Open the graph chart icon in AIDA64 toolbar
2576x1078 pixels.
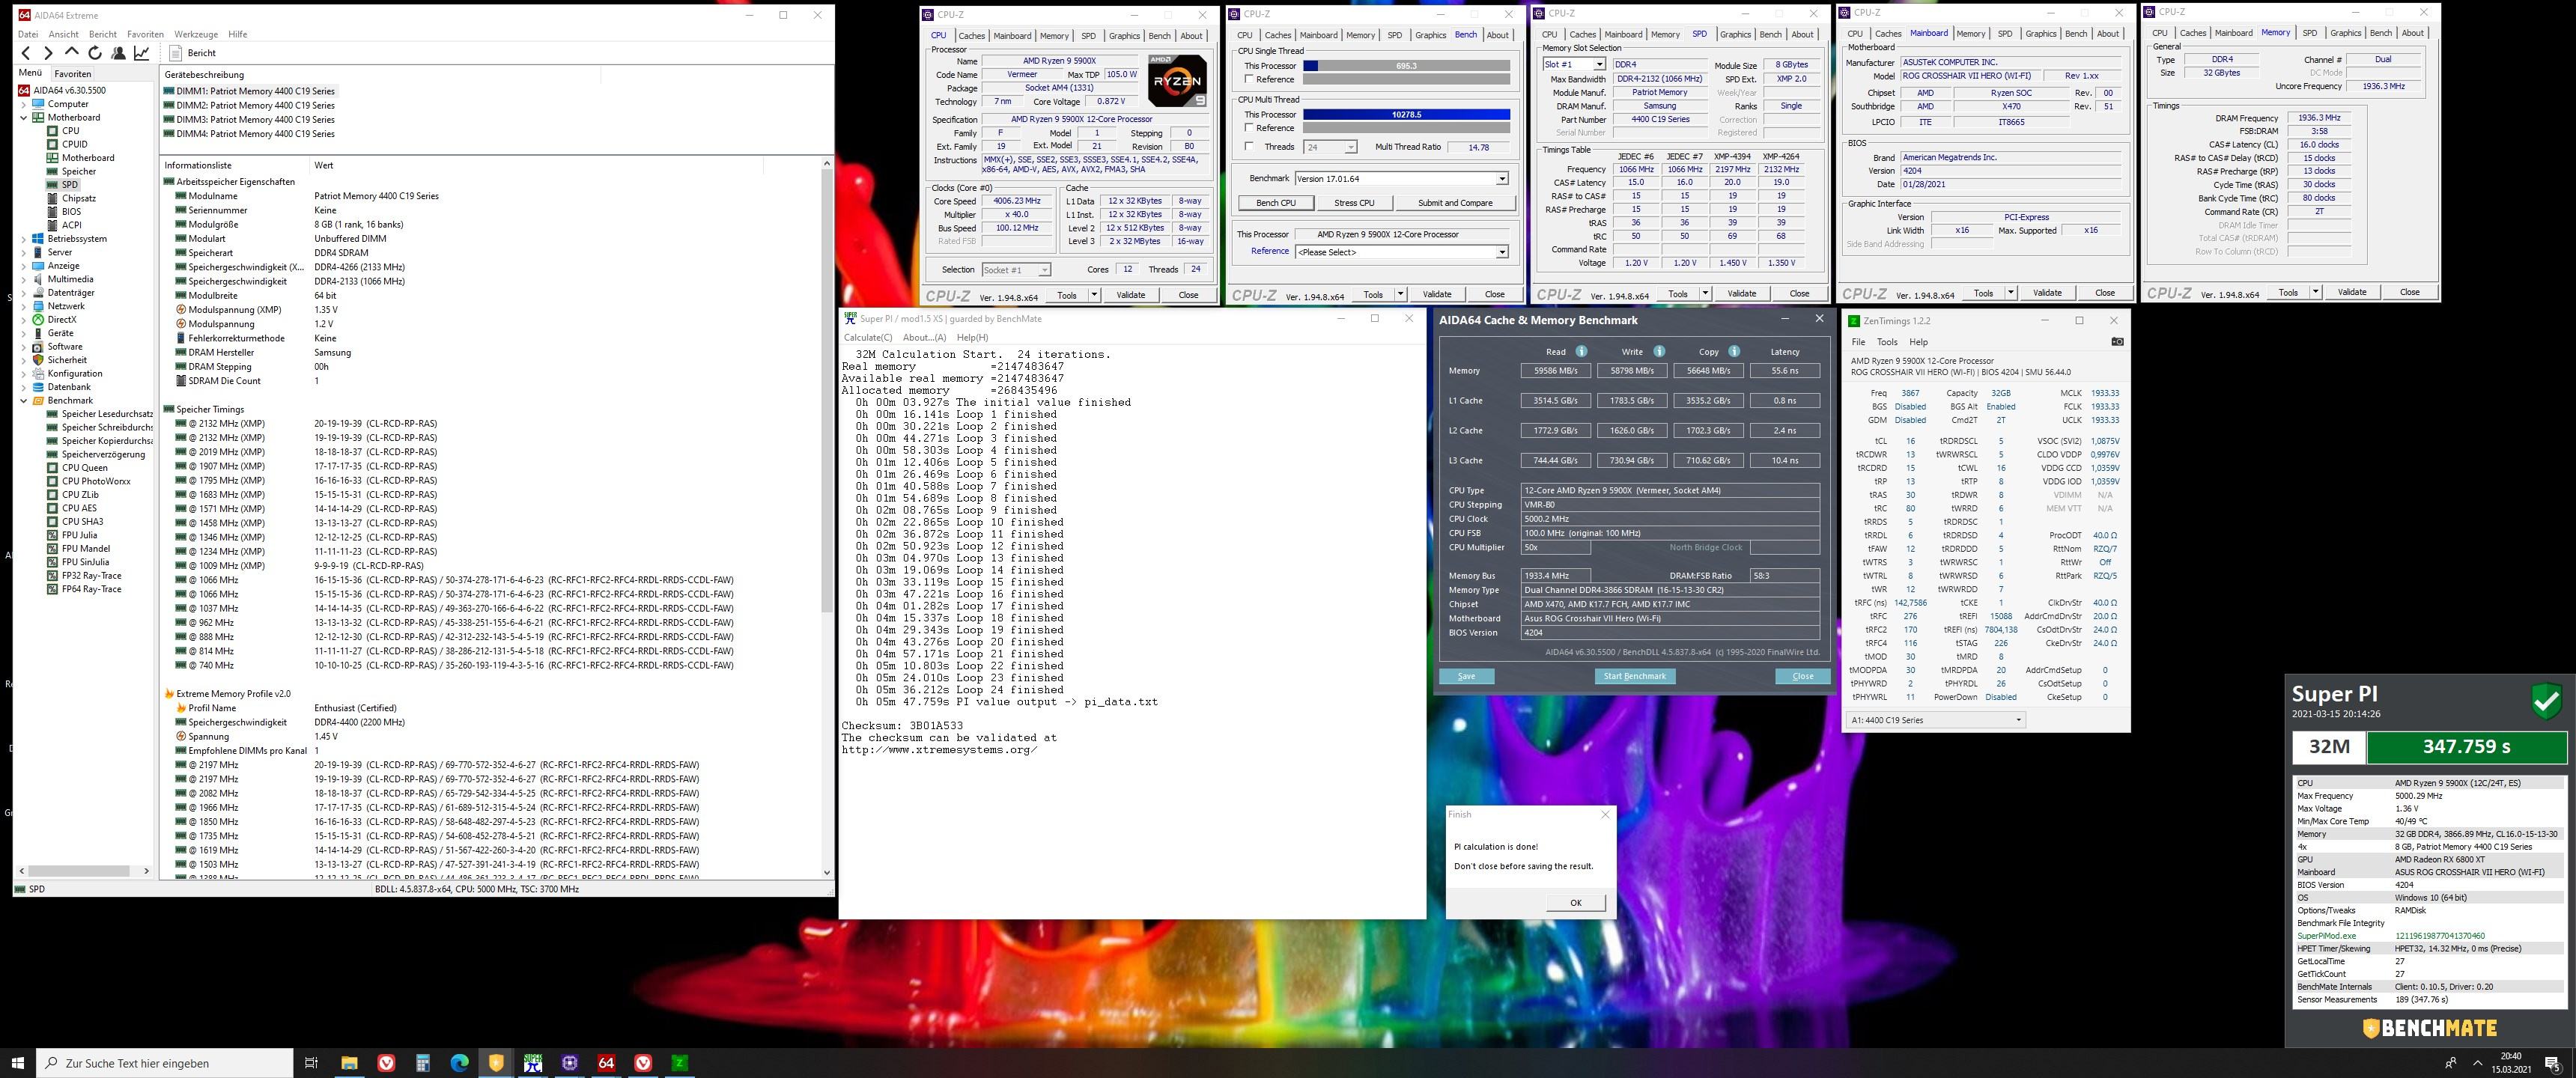point(142,53)
